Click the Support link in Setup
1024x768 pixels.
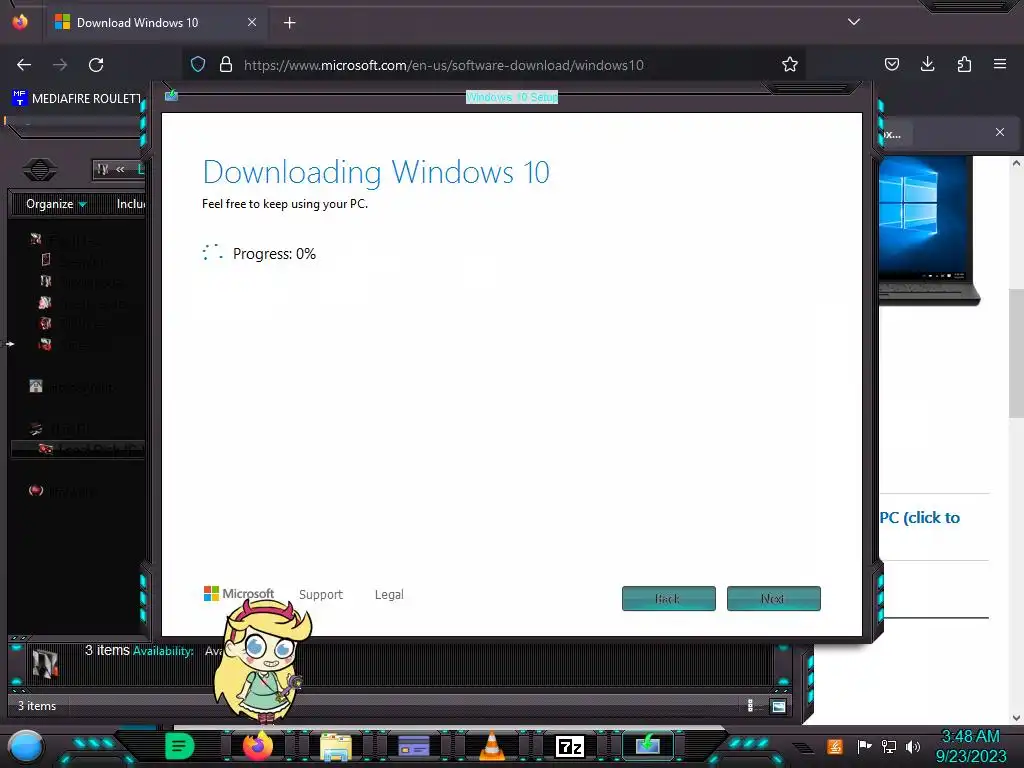pyautogui.click(x=321, y=594)
